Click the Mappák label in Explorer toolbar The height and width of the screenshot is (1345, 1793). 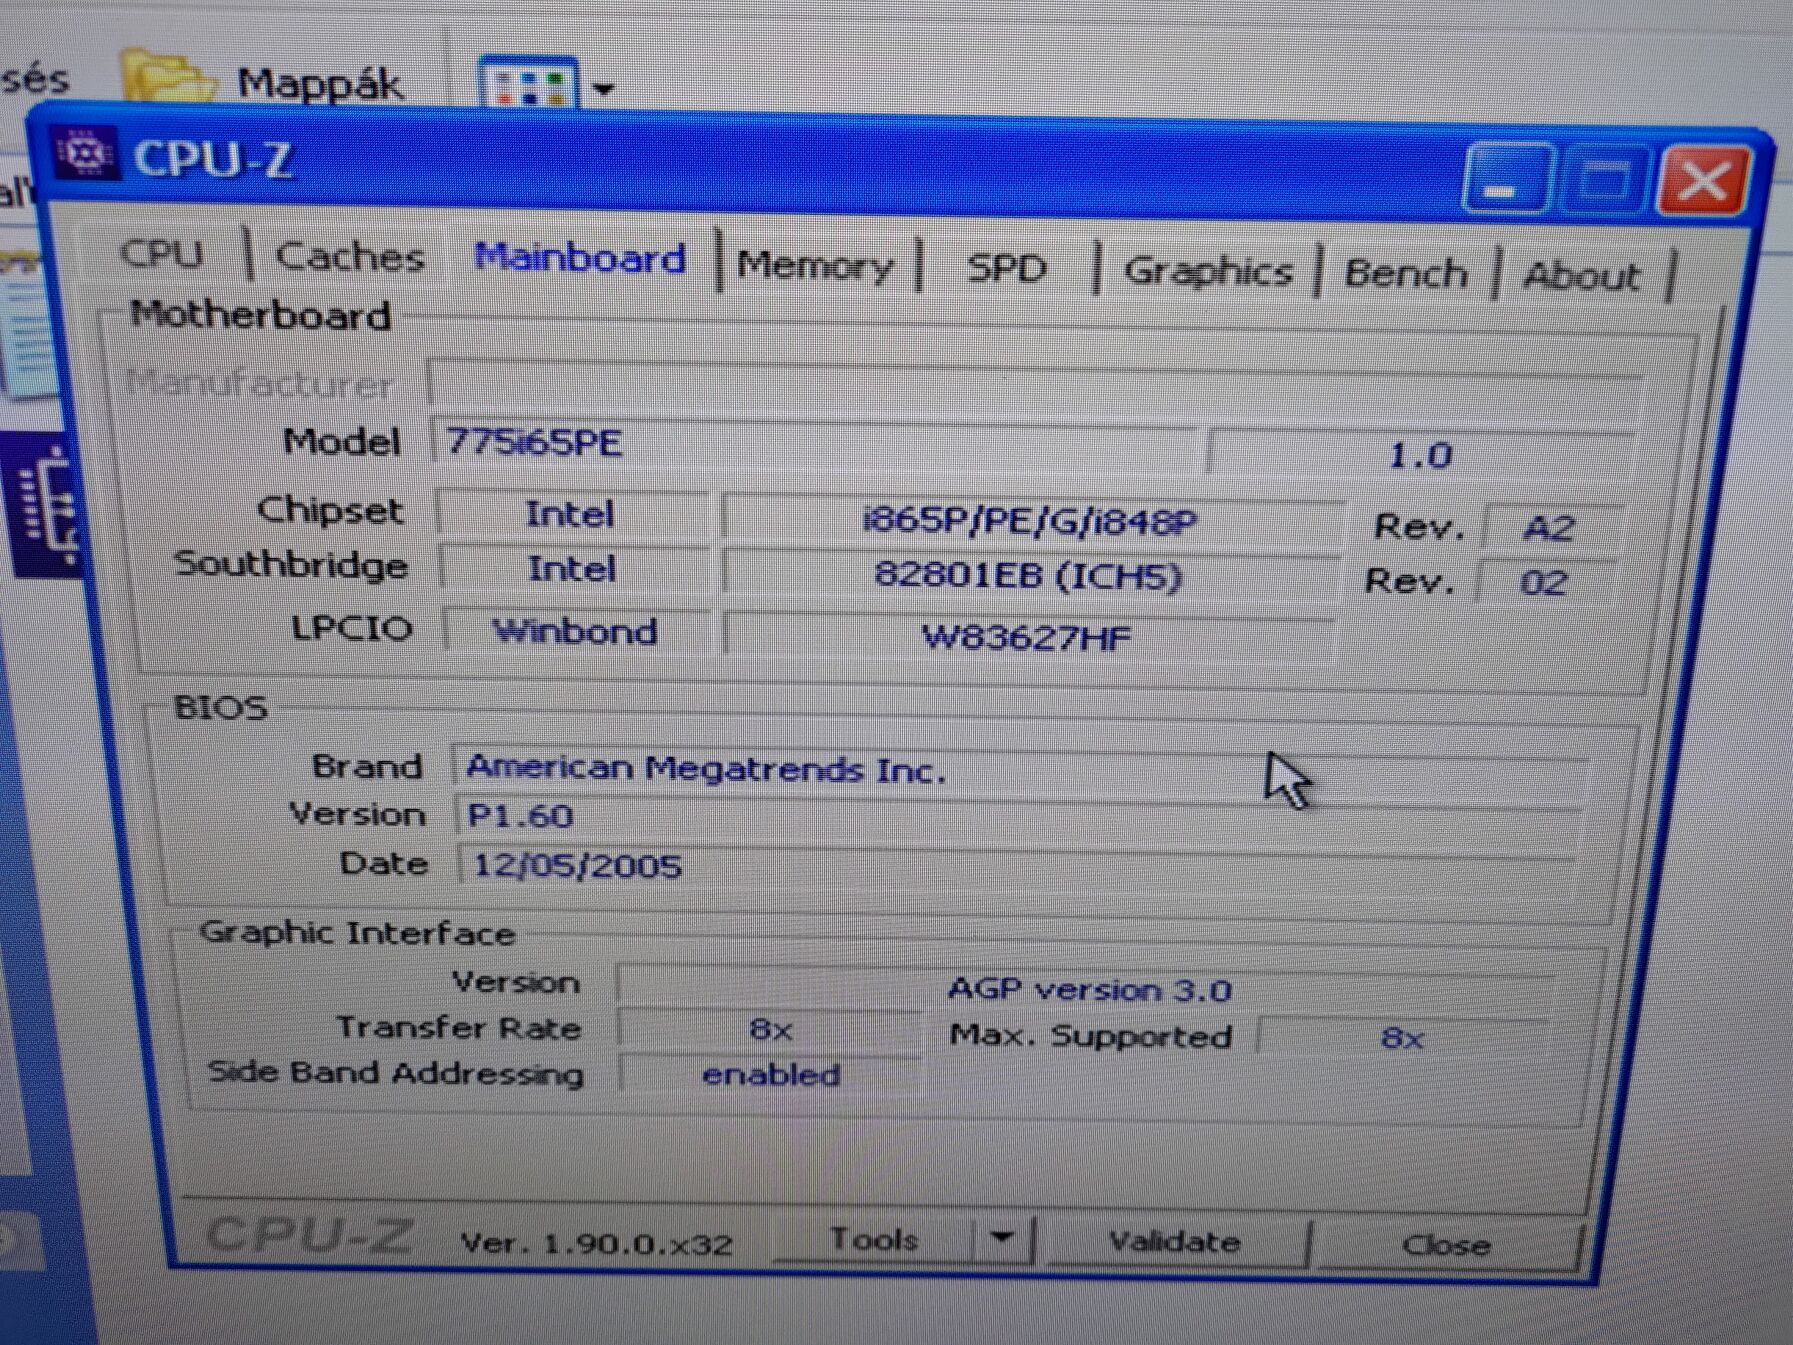[321, 83]
